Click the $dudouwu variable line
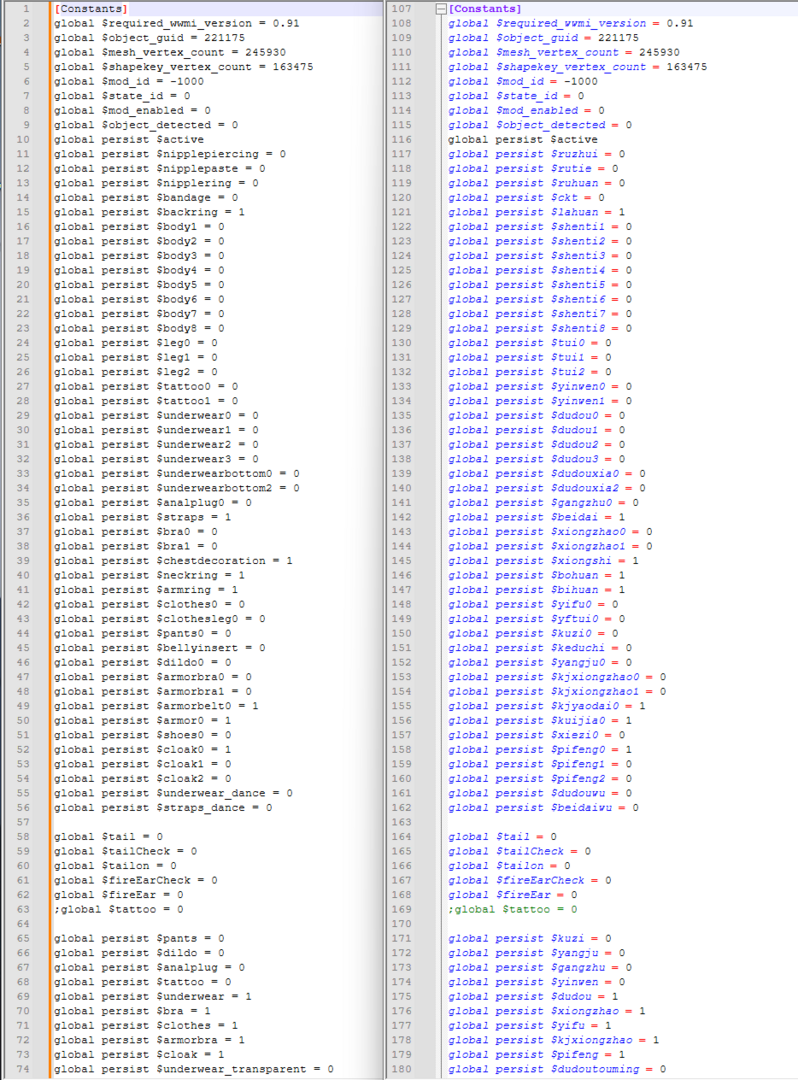 (540, 793)
